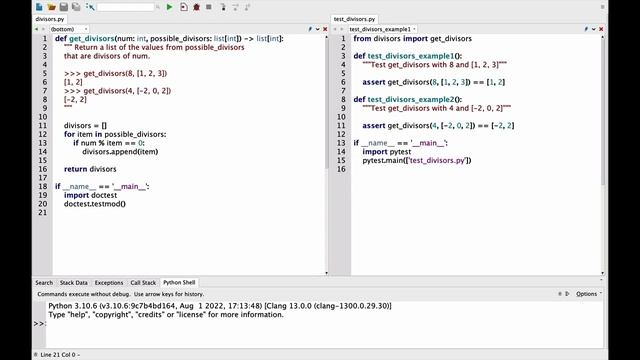Click 'Line 21 Col 0' in status bar
Screen dimensions: 640x360
58,355
